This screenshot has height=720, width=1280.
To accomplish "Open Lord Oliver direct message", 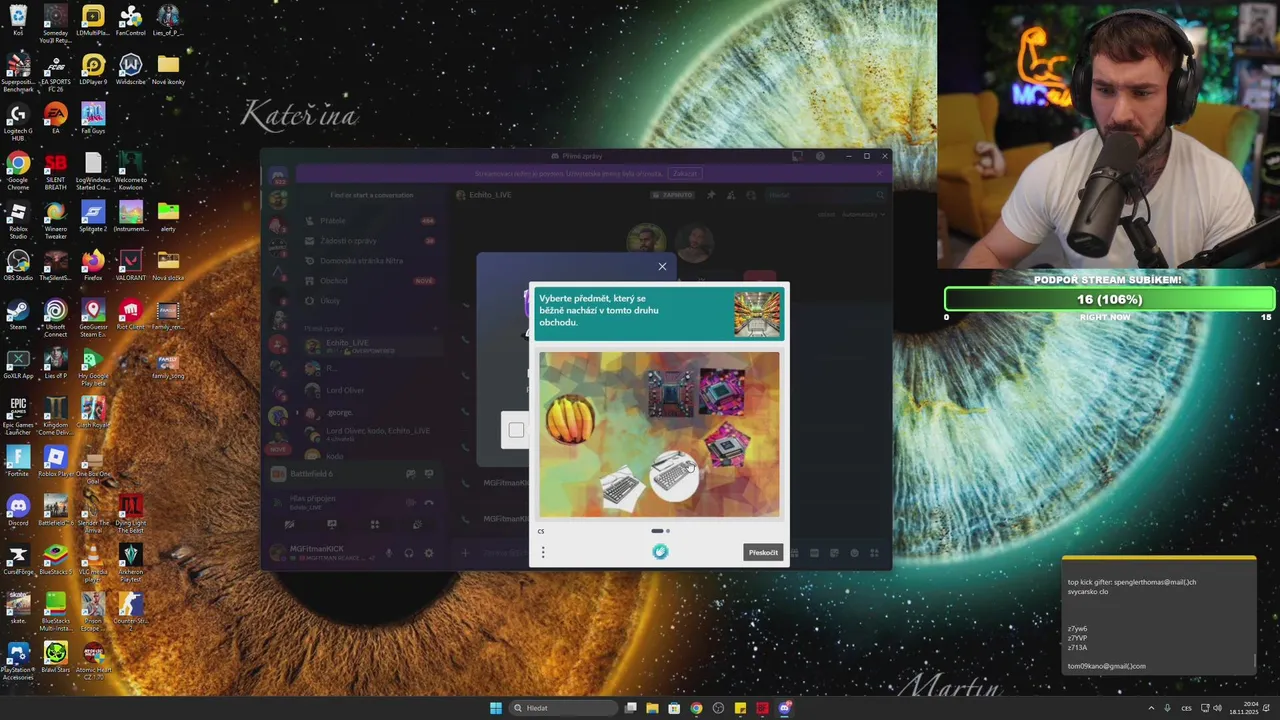I will pos(372,390).
